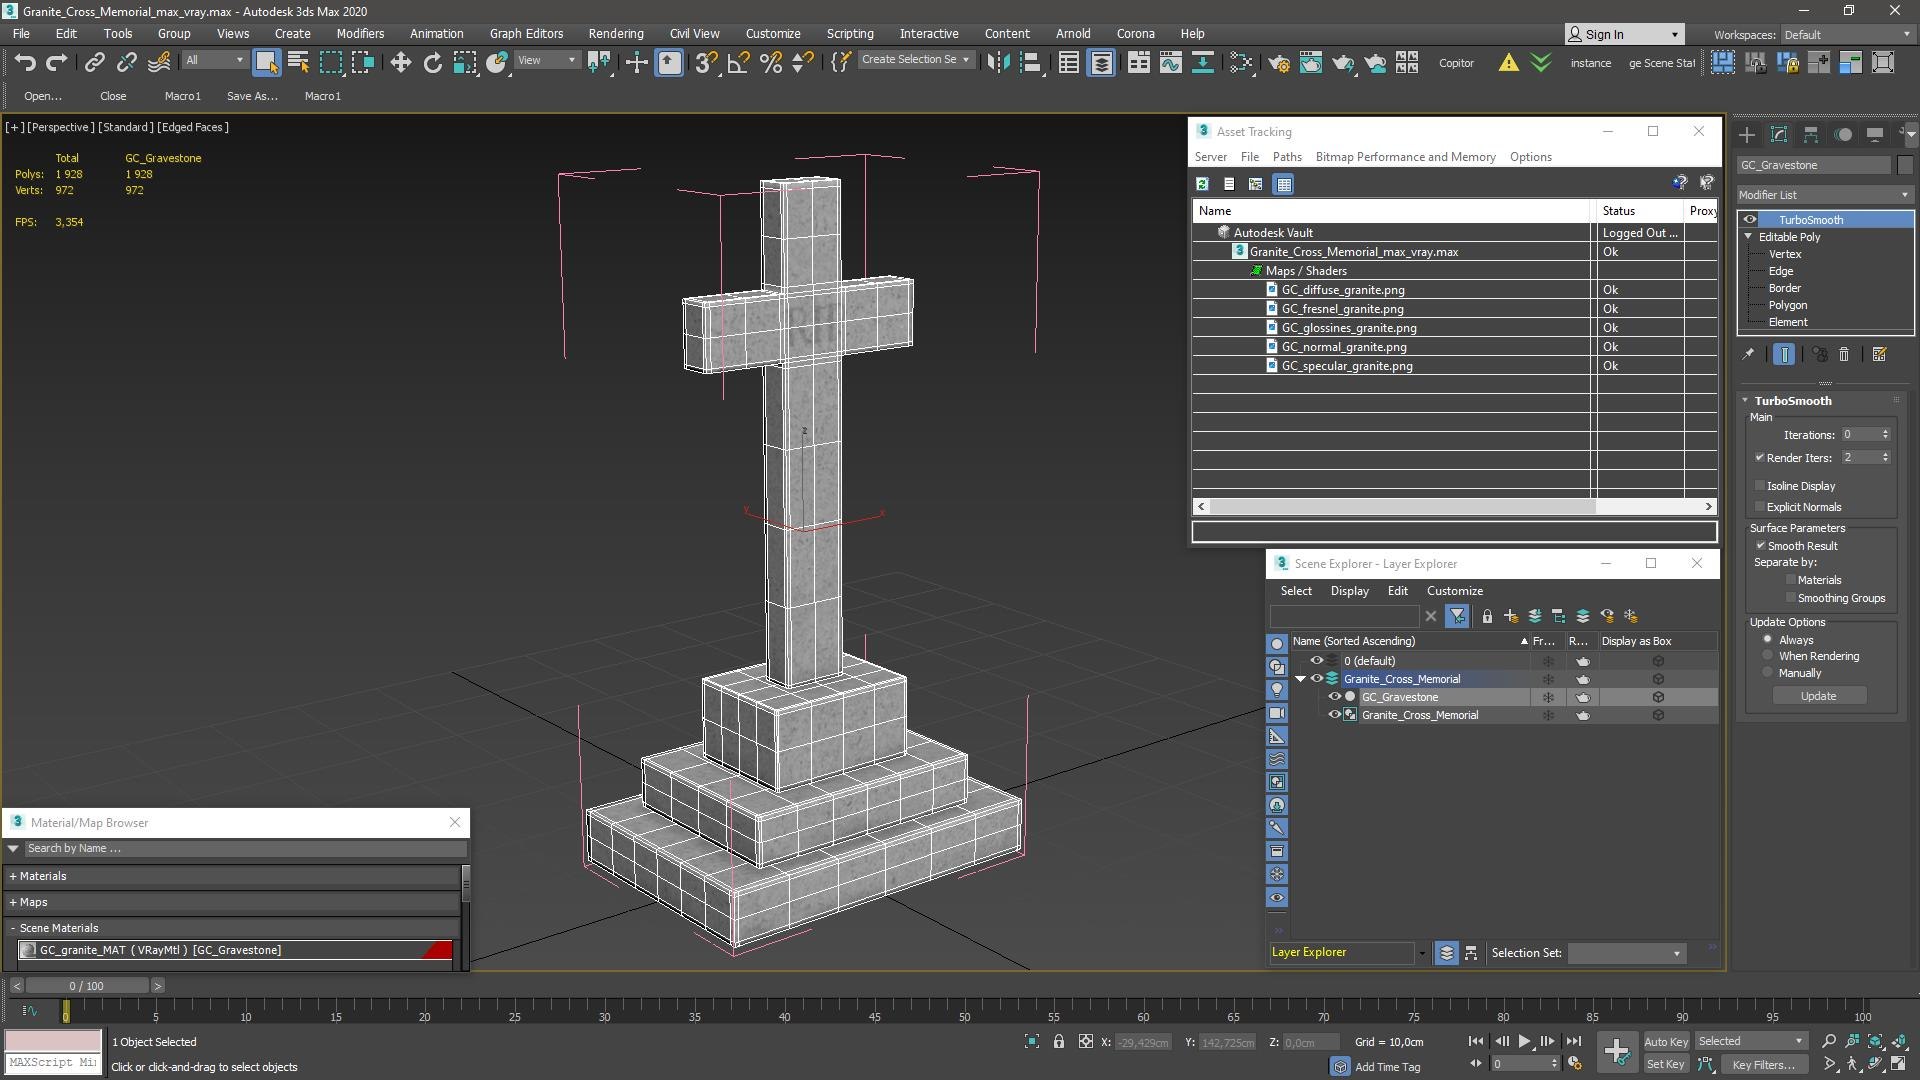Click Pin Stack icon below modifier list
The height and width of the screenshot is (1080, 1920).
pos(1748,354)
